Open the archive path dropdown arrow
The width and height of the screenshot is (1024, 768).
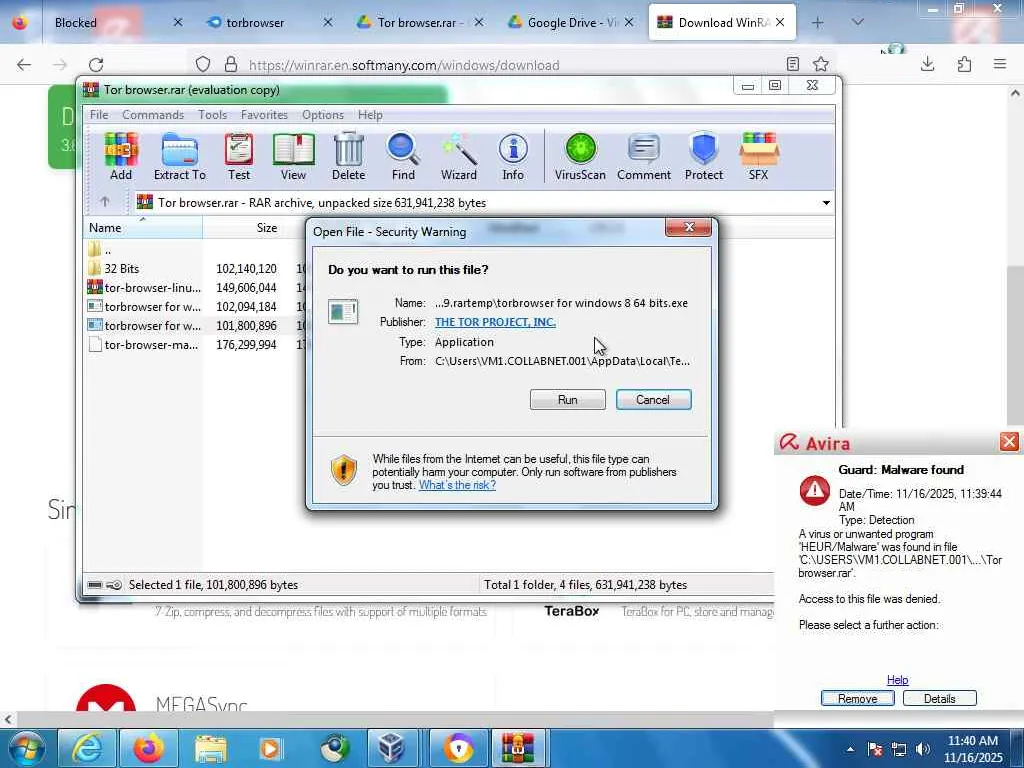(826, 202)
